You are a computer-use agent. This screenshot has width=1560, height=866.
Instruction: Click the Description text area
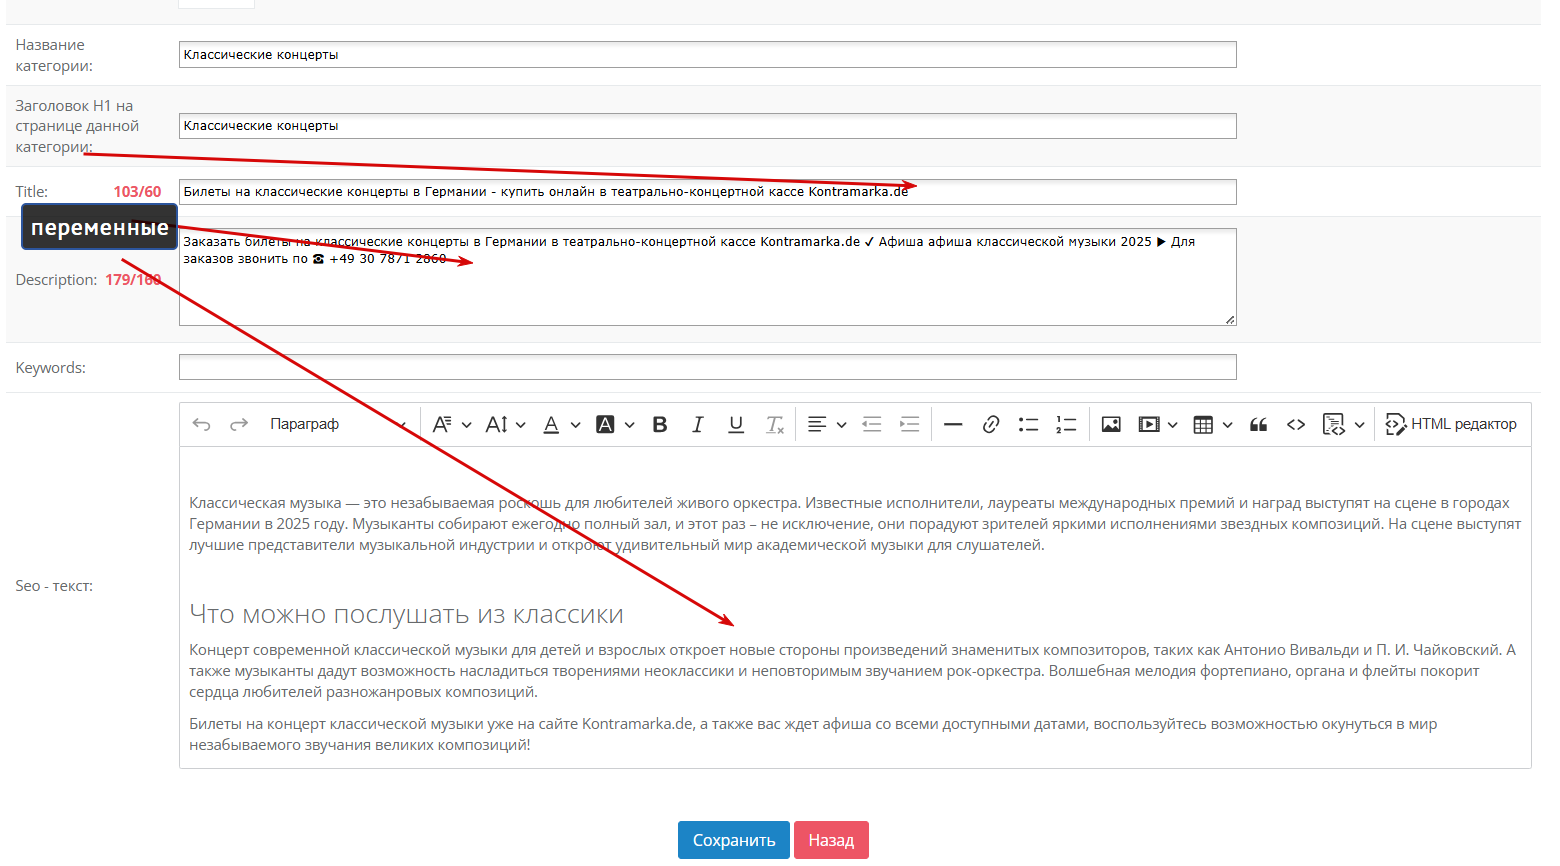tap(708, 277)
